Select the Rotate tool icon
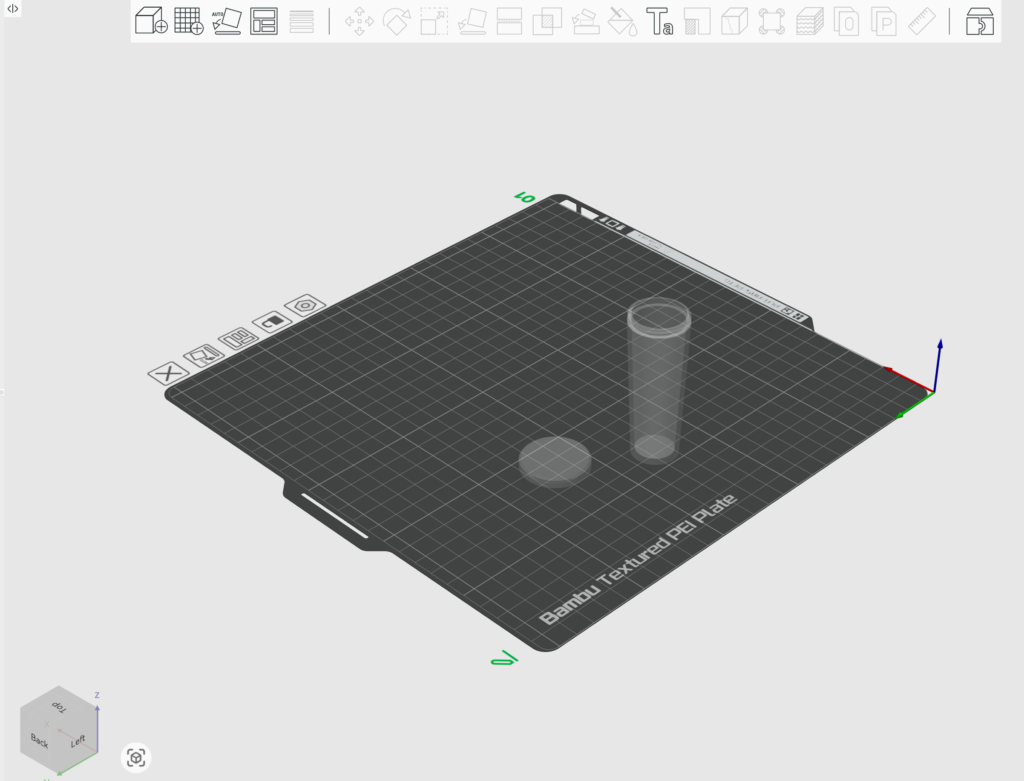1024x781 pixels. click(396, 21)
